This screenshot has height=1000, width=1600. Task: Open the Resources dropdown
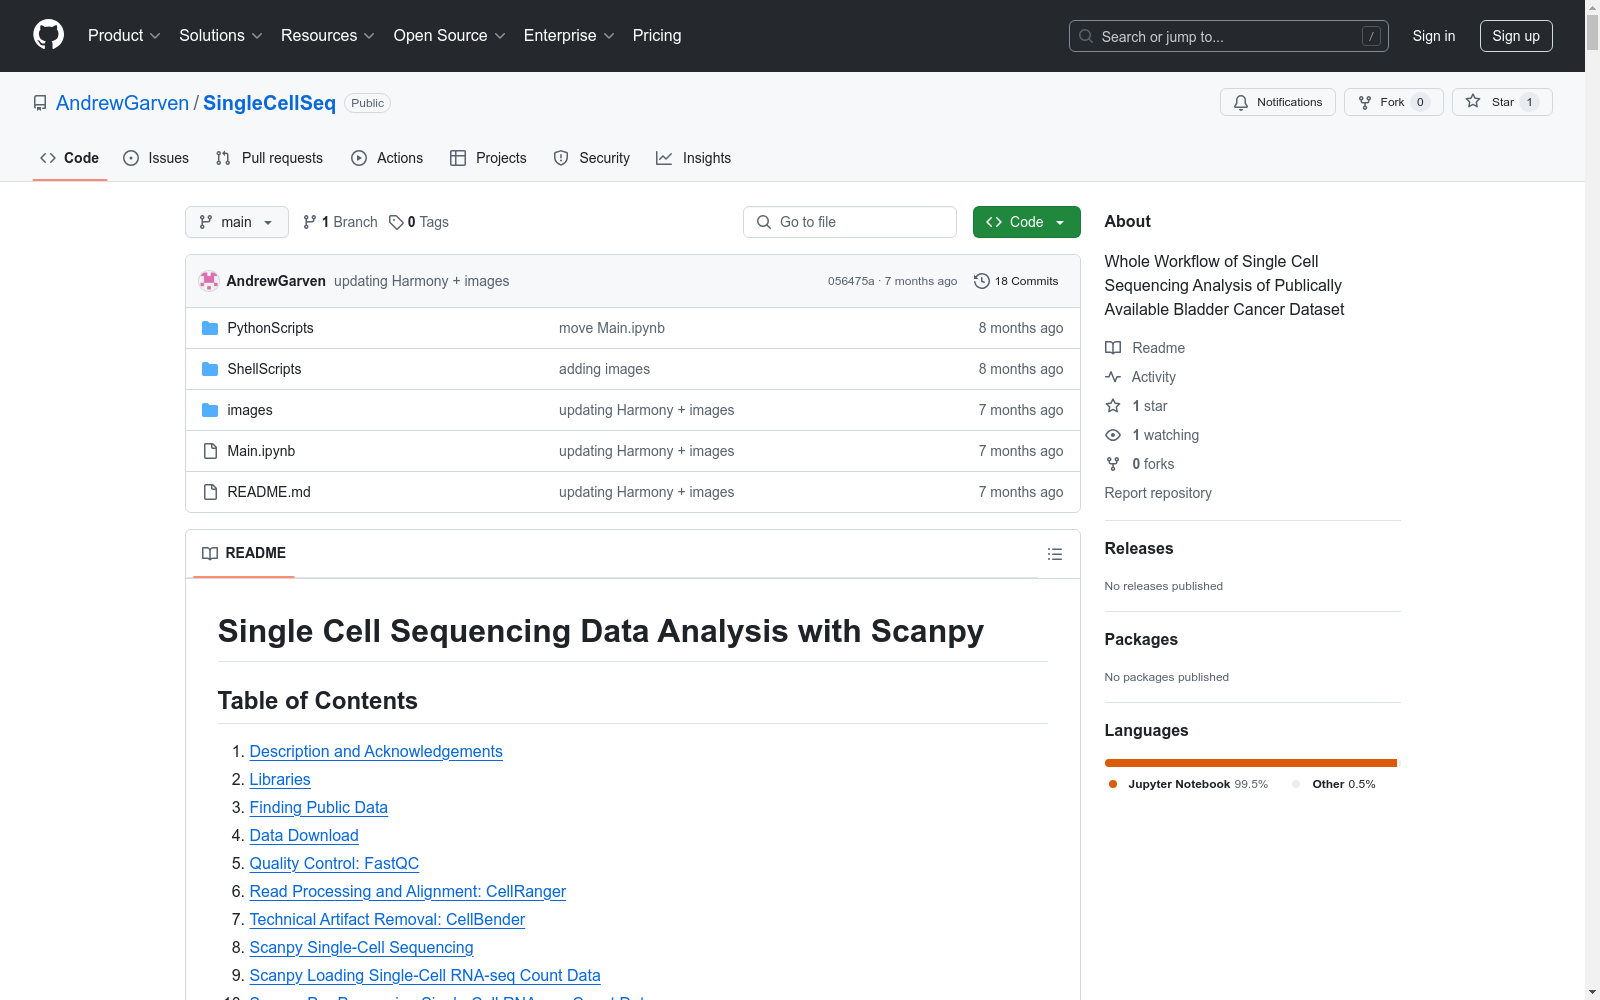pos(328,36)
